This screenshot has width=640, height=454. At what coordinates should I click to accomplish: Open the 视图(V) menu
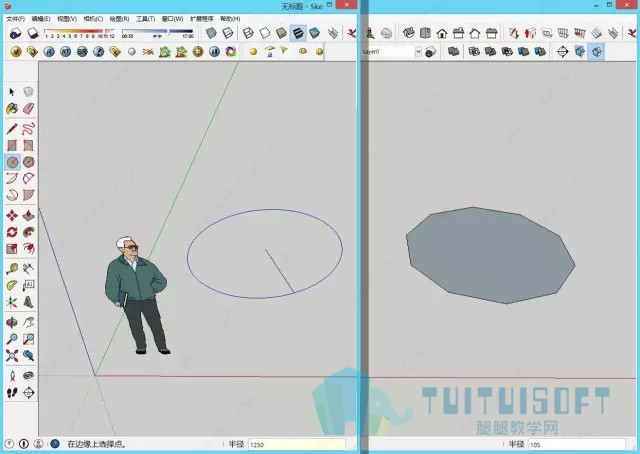(67, 19)
